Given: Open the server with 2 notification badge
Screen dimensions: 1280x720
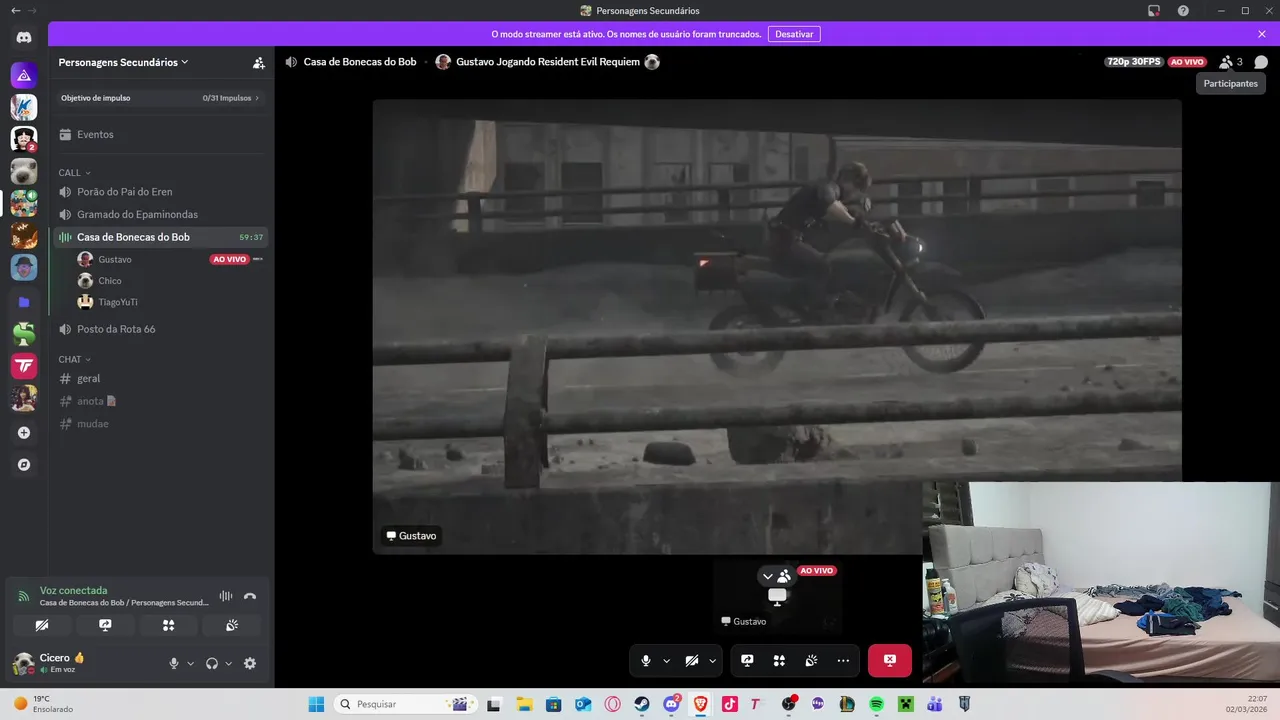Looking at the screenshot, I should 24,139.
